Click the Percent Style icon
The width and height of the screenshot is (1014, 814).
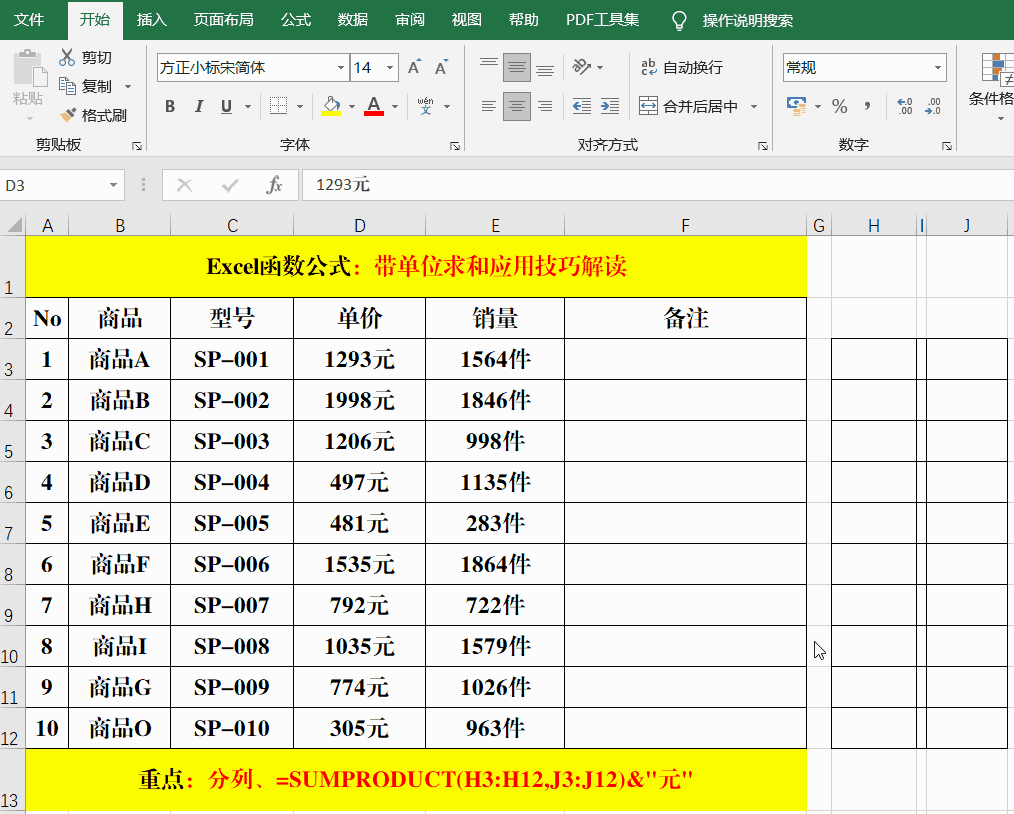point(840,106)
